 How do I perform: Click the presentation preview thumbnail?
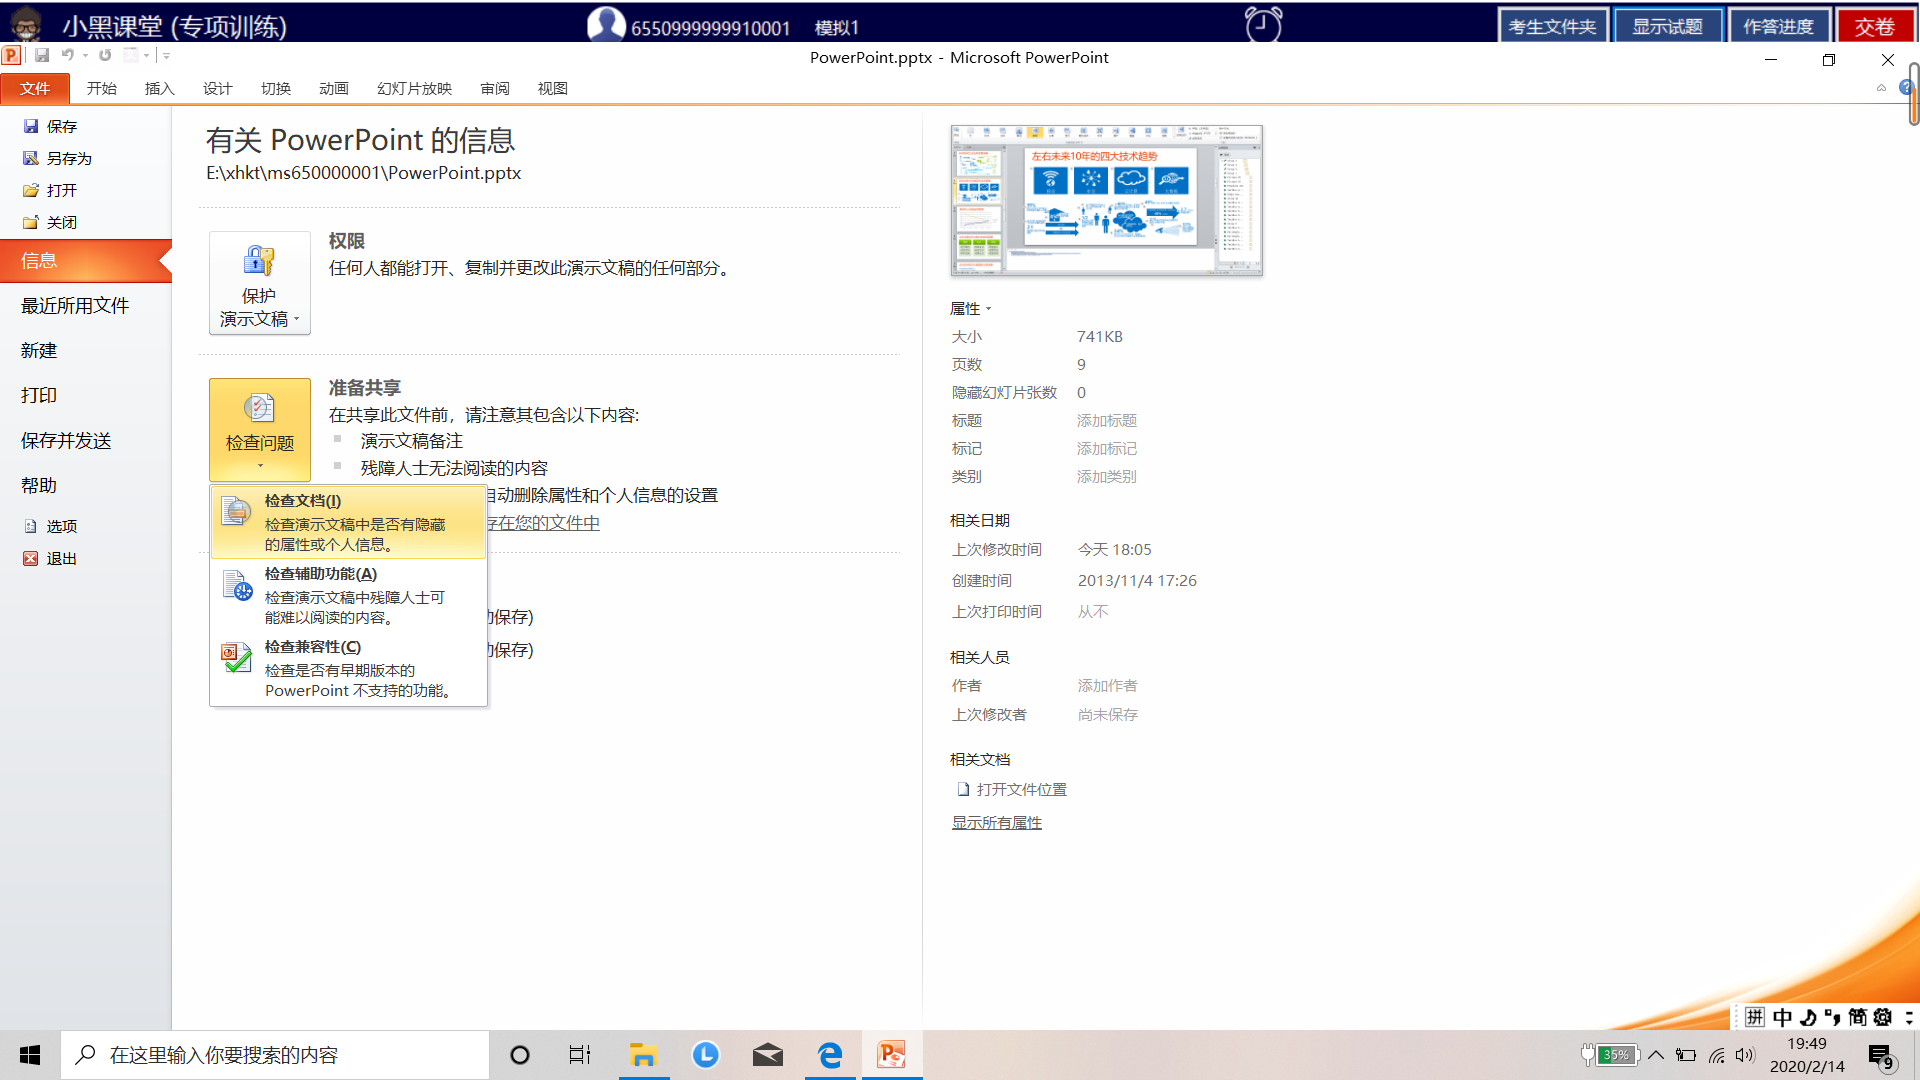point(1106,200)
